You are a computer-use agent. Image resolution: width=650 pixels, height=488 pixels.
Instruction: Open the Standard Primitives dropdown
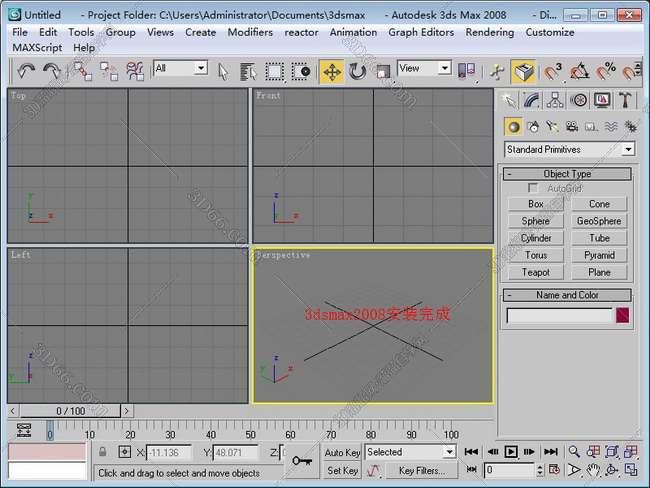(570, 149)
